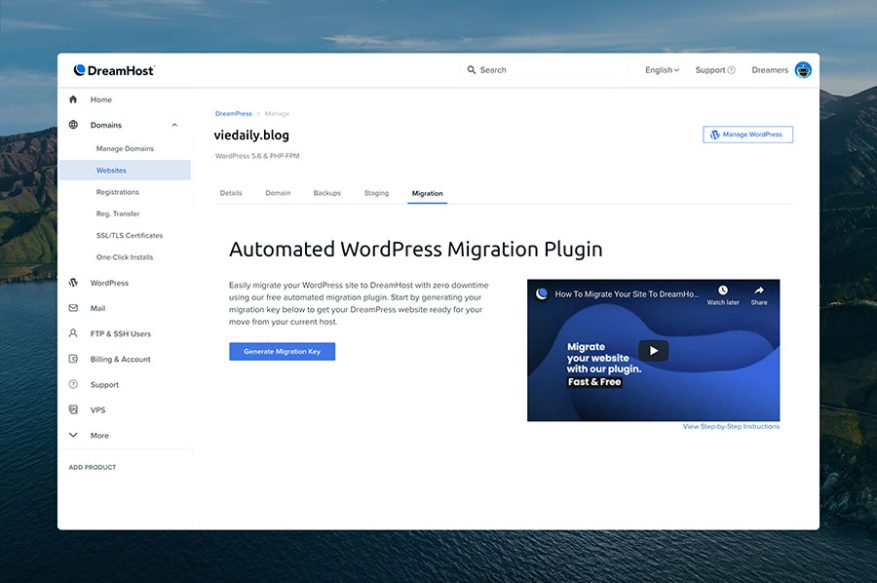Expand the More menu in sidebar
Image resolution: width=877 pixels, height=583 pixels.
(x=72, y=435)
